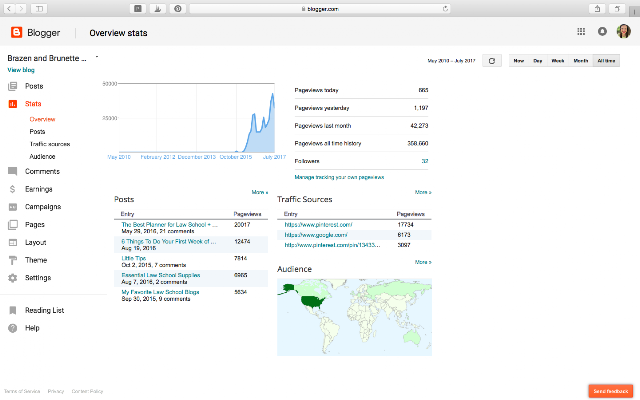Open the Audience submenu item
The image size is (640, 400).
42,156
